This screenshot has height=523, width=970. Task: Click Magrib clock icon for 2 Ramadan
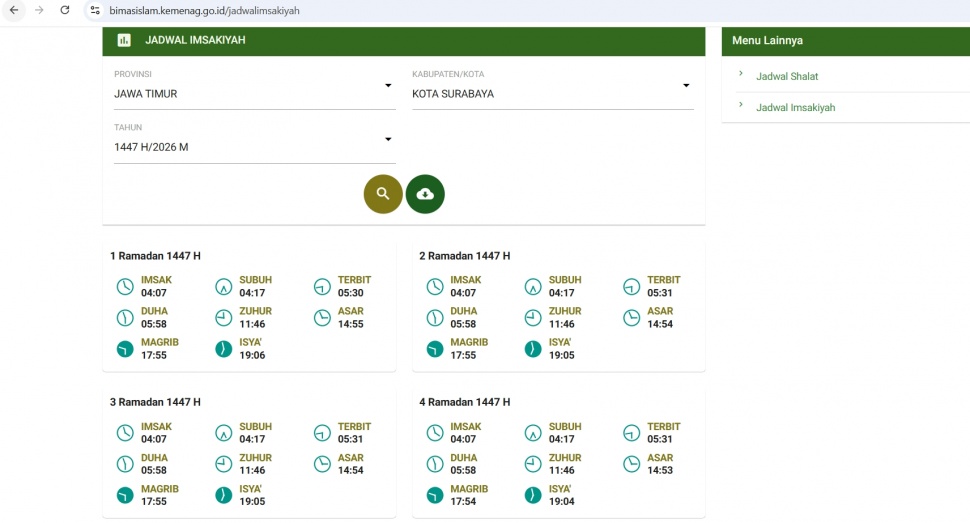(x=435, y=349)
